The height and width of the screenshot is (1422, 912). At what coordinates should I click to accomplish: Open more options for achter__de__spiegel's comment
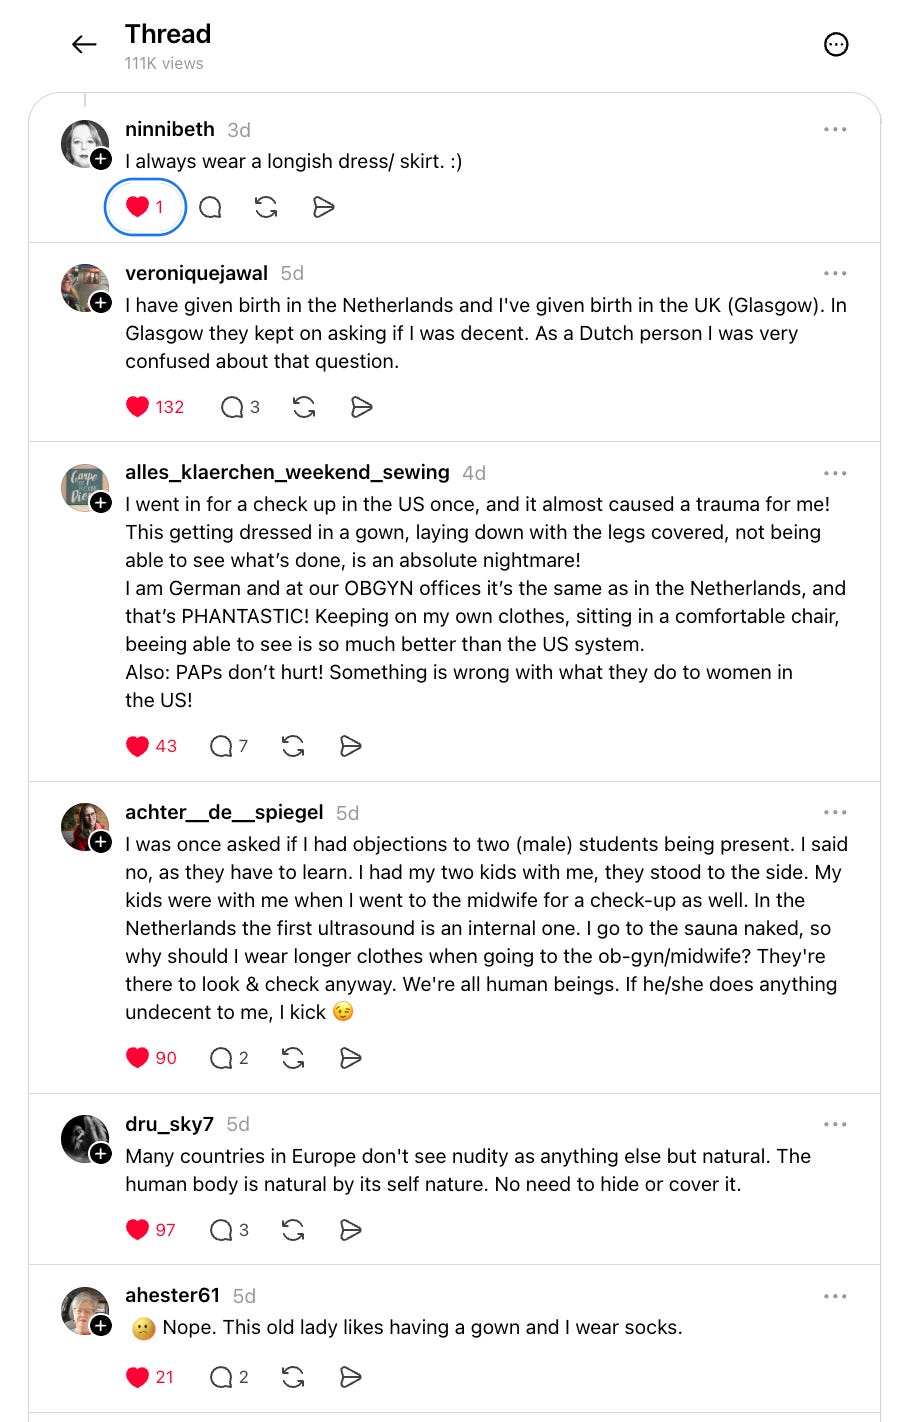(835, 812)
